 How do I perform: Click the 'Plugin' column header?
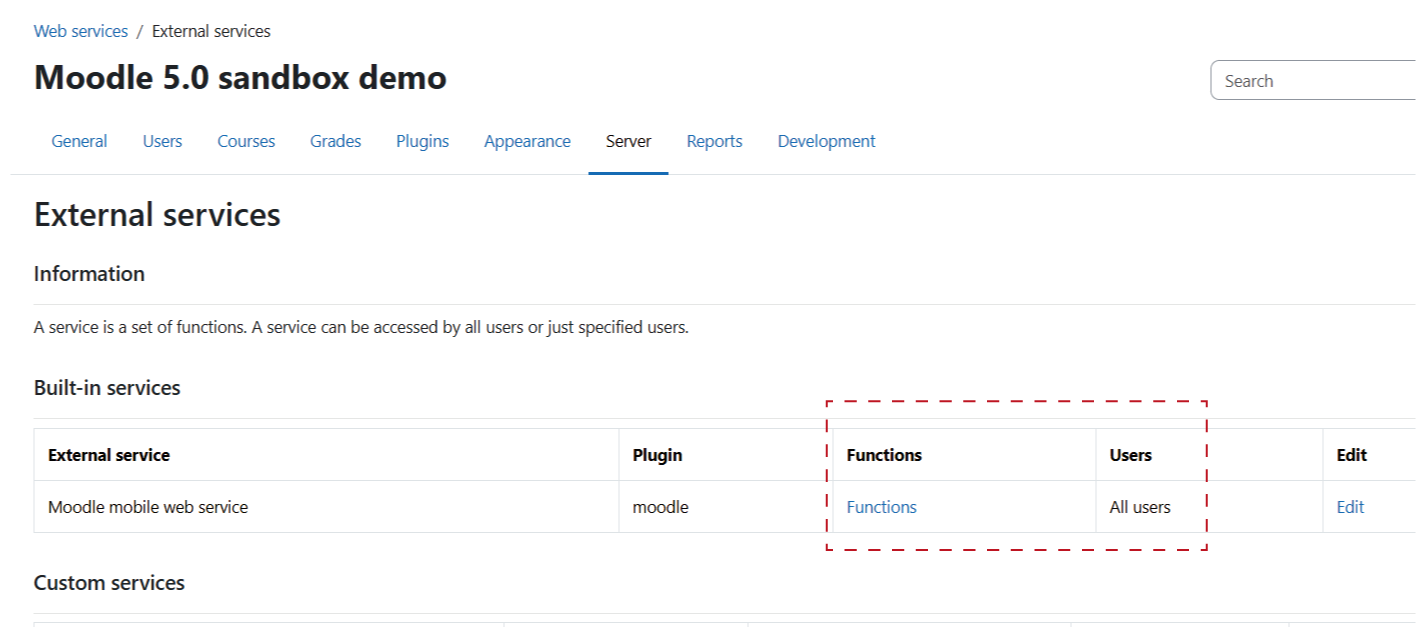(x=657, y=455)
